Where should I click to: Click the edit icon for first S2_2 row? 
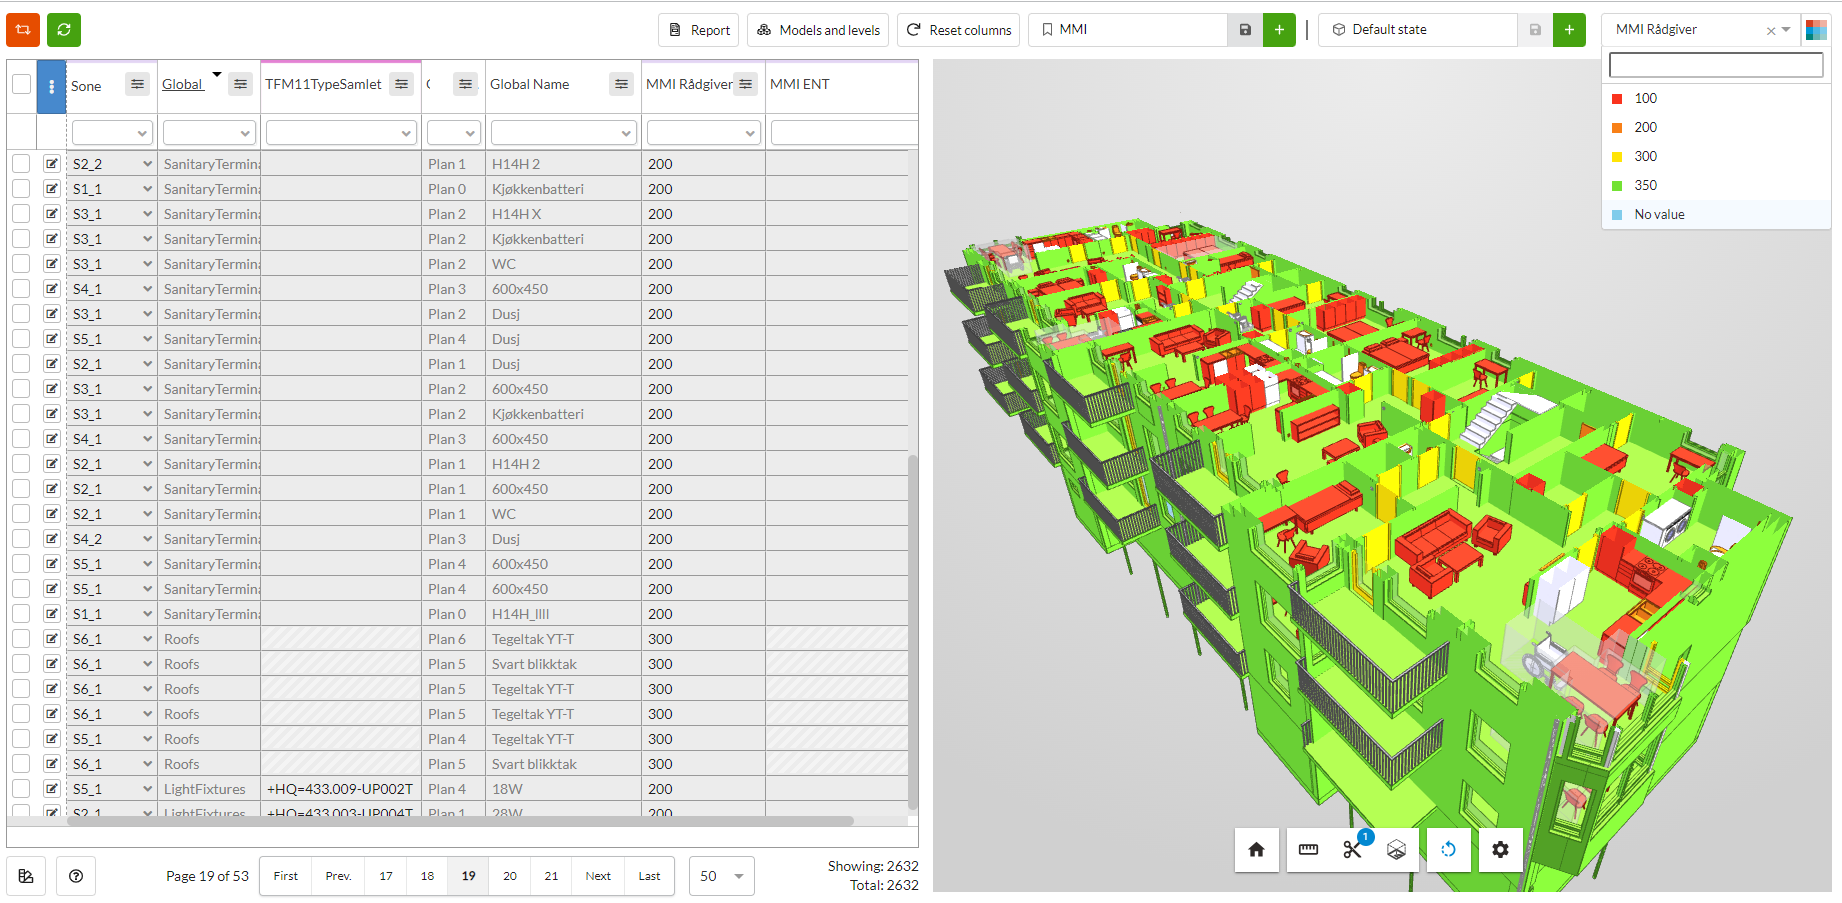[52, 164]
